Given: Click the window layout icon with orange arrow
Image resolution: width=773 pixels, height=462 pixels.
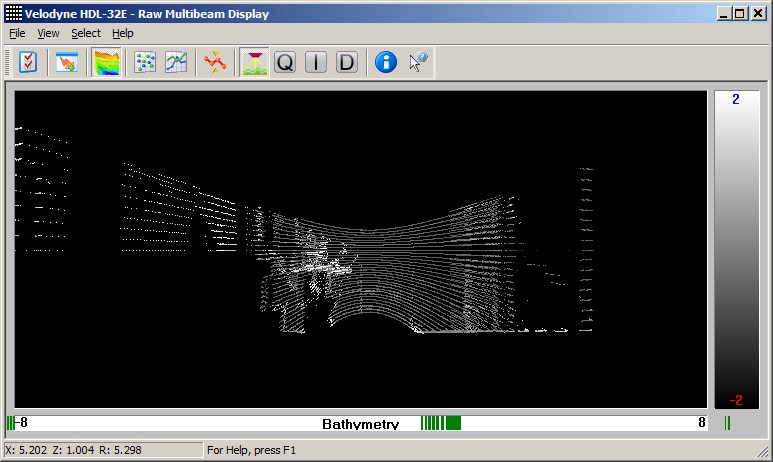Looking at the screenshot, I should [67, 63].
